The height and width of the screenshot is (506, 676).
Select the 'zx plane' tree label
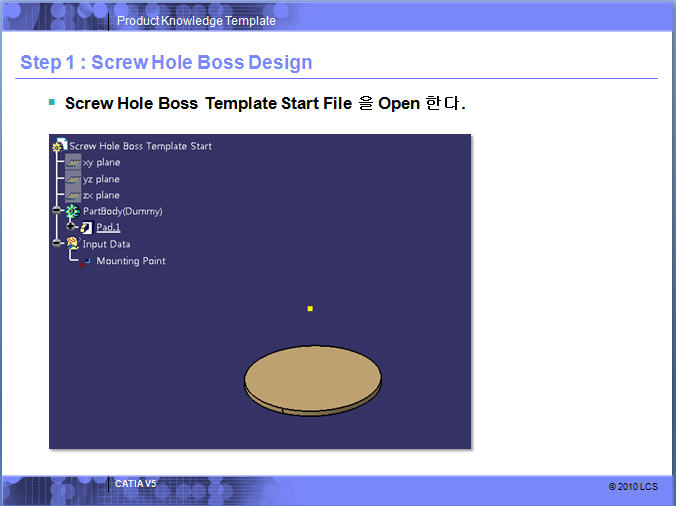point(101,195)
